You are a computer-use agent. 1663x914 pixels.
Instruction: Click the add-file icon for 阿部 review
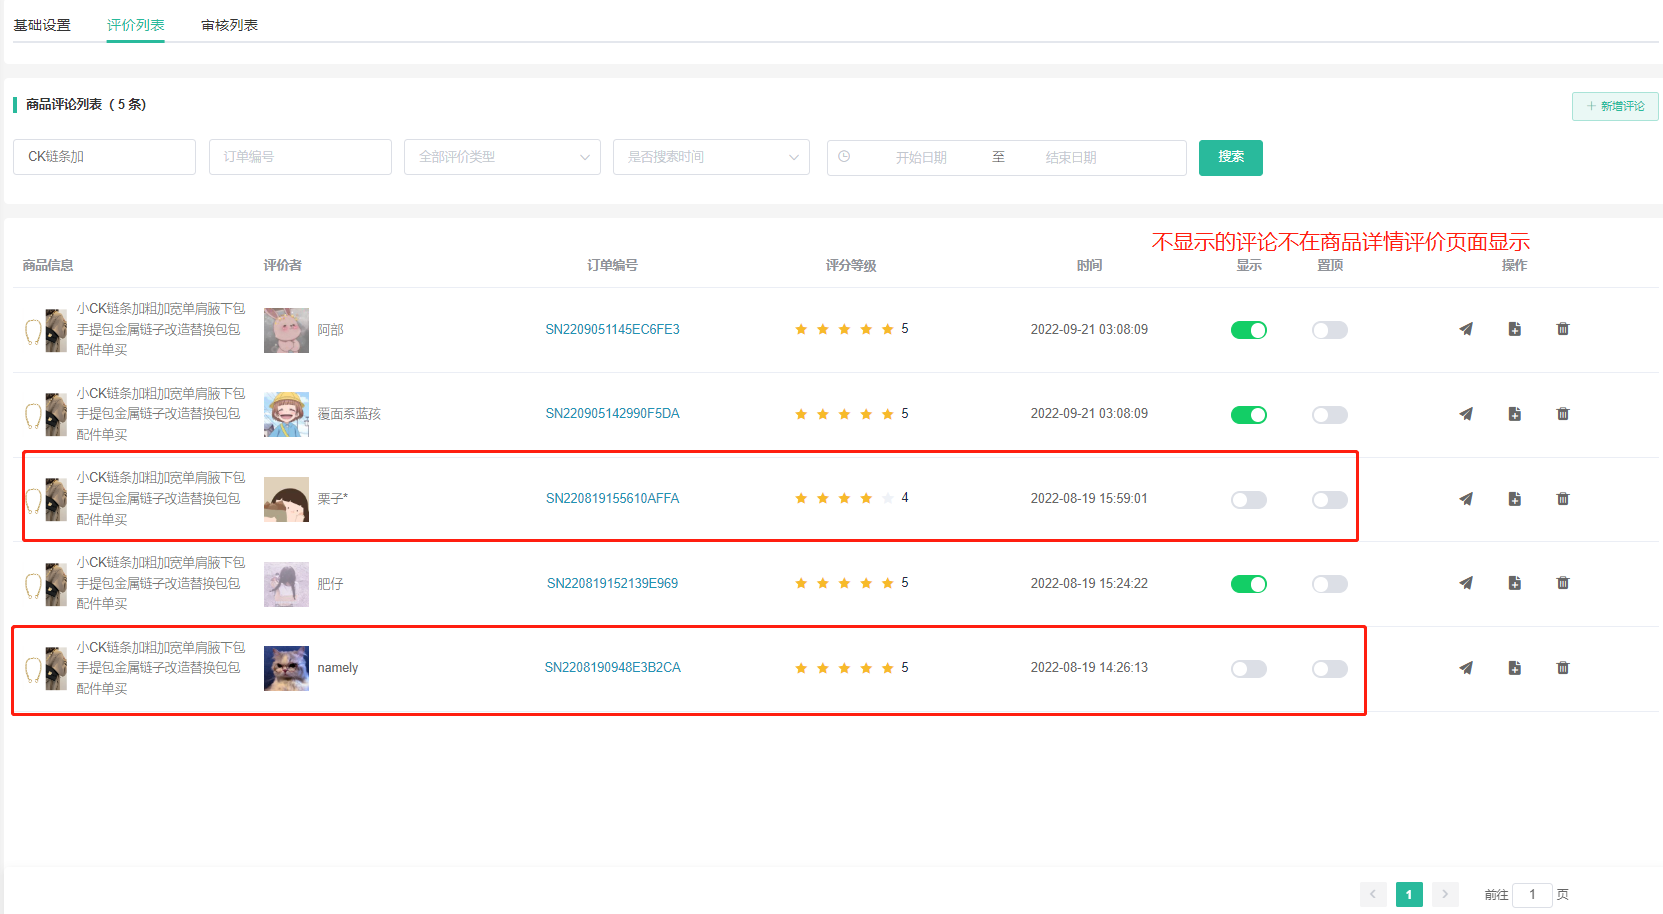pyautogui.click(x=1515, y=329)
